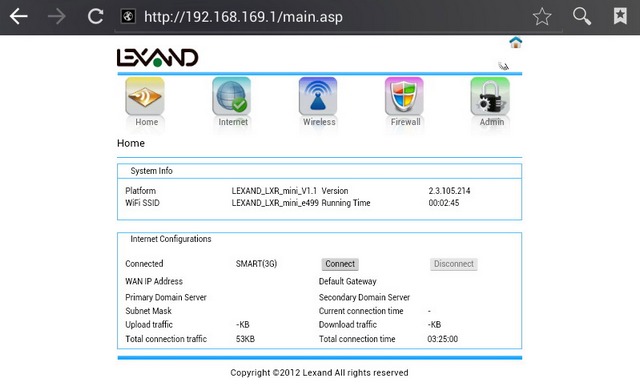This screenshot has width=640, height=387.
Task: Click the running time 00:02:45
Action: [444, 203]
